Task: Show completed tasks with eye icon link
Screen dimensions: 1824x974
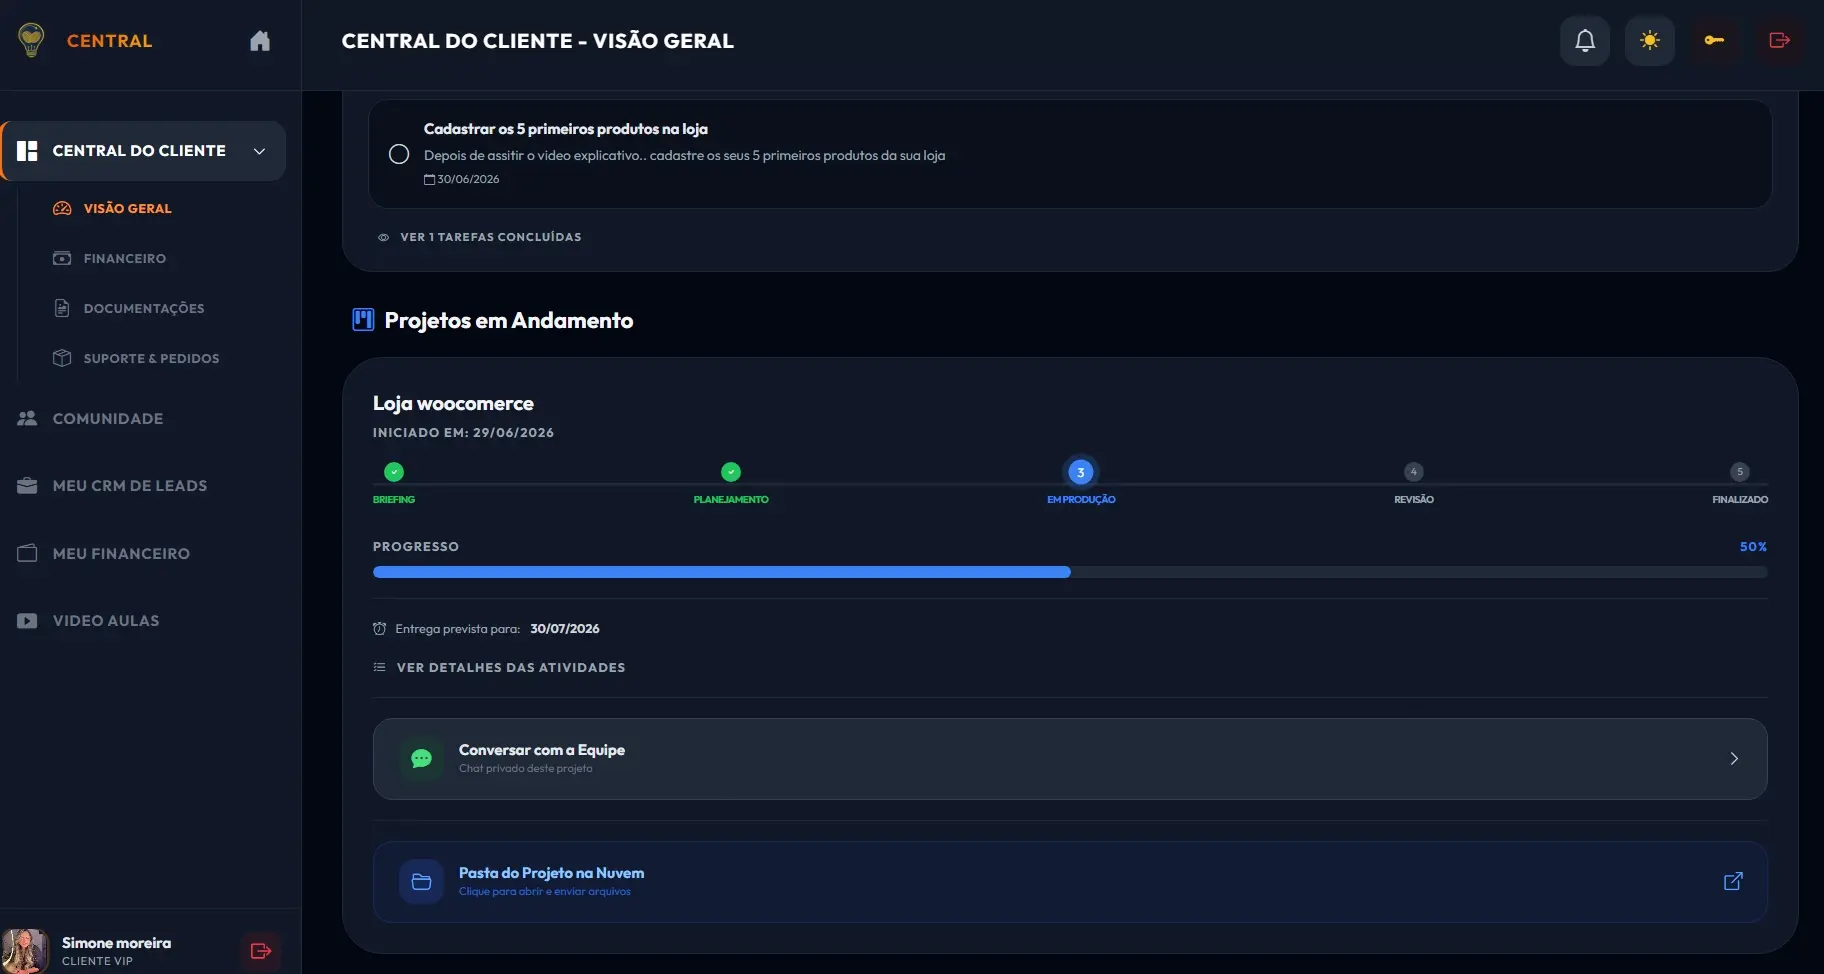Action: (x=479, y=237)
